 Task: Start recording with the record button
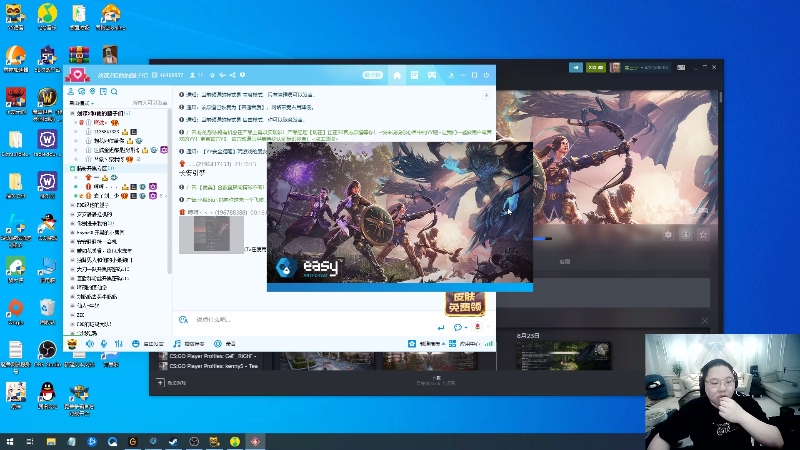coord(225,344)
